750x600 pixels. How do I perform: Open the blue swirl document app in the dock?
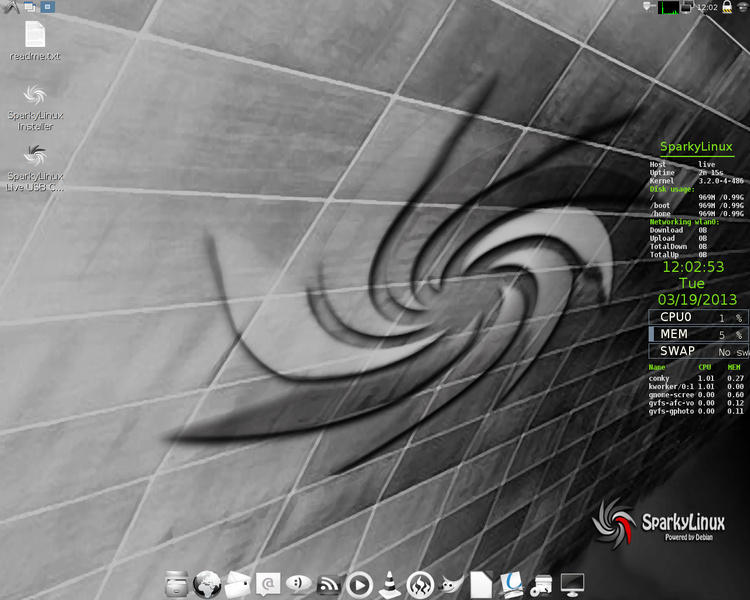pos(511,584)
